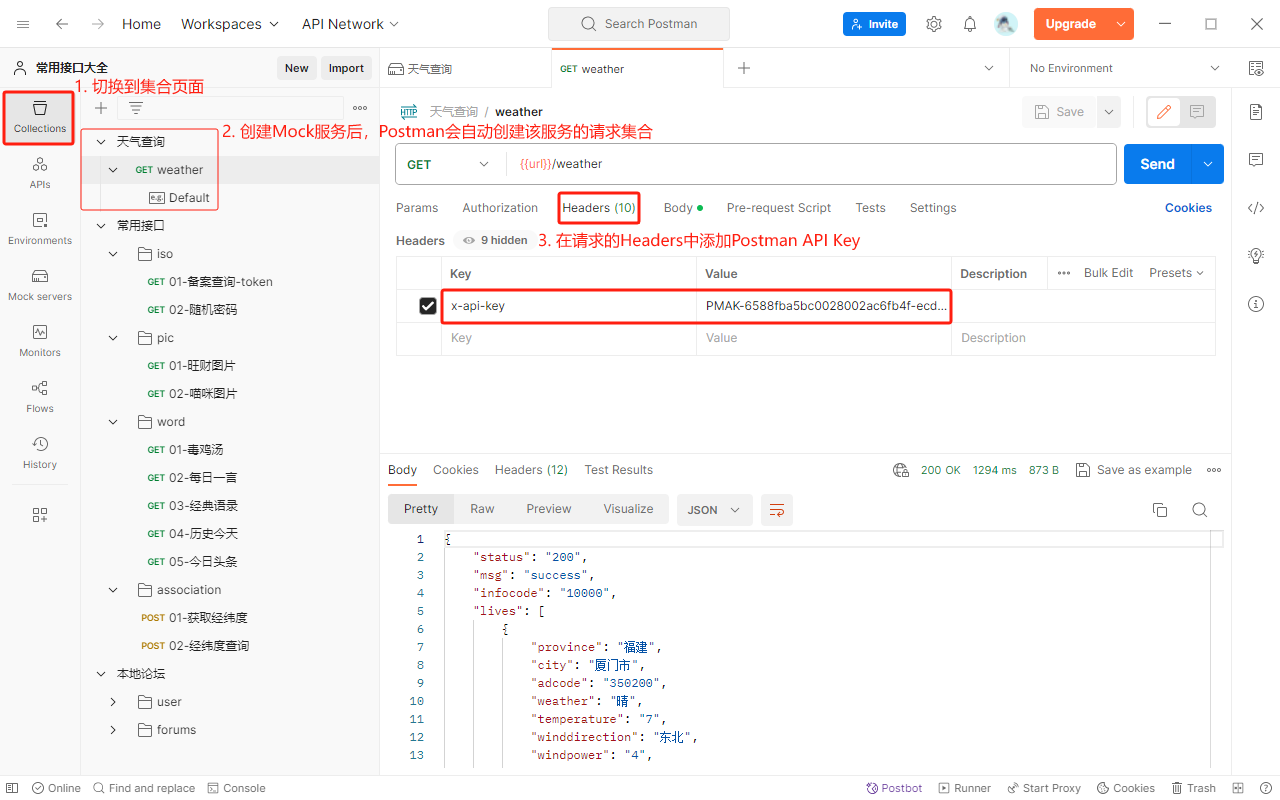1280x800 pixels.
Task: Open the Monitors sidebar panel
Action: coord(40,341)
